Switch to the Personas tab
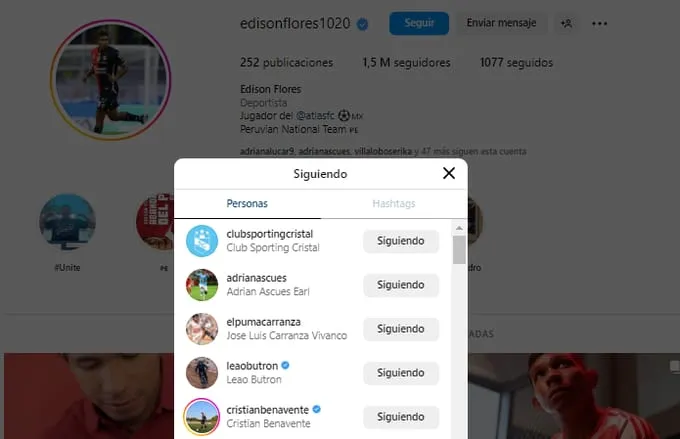 (247, 203)
